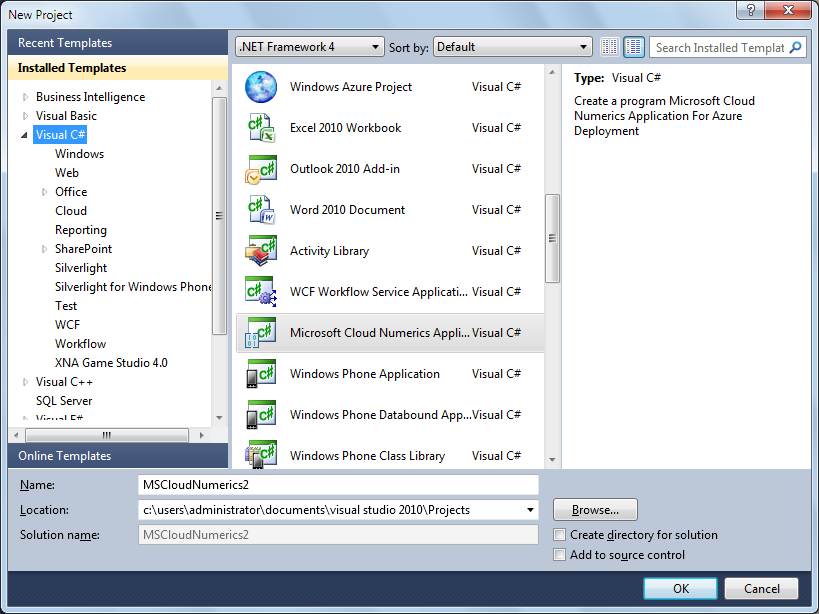819x614 pixels.
Task: Select the Silverlight category in the tree
Action: coord(81,268)
